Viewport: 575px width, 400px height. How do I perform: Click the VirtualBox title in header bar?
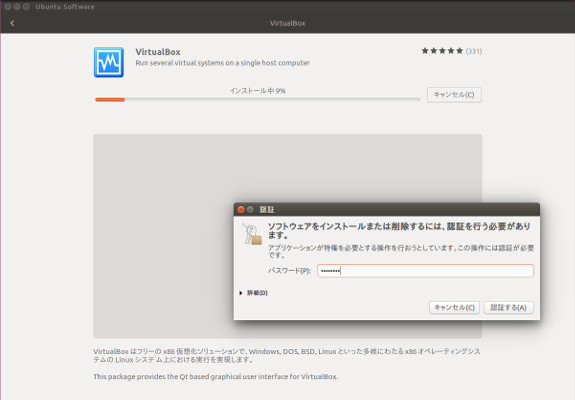pos(288,23)
